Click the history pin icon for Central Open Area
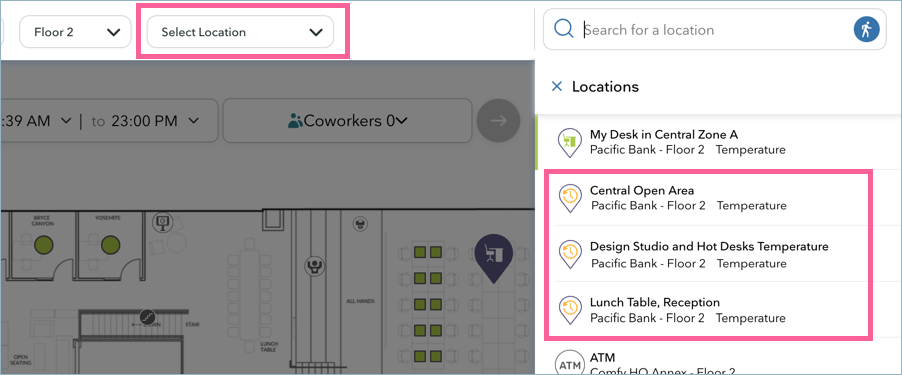 click(x=570, y=198)
